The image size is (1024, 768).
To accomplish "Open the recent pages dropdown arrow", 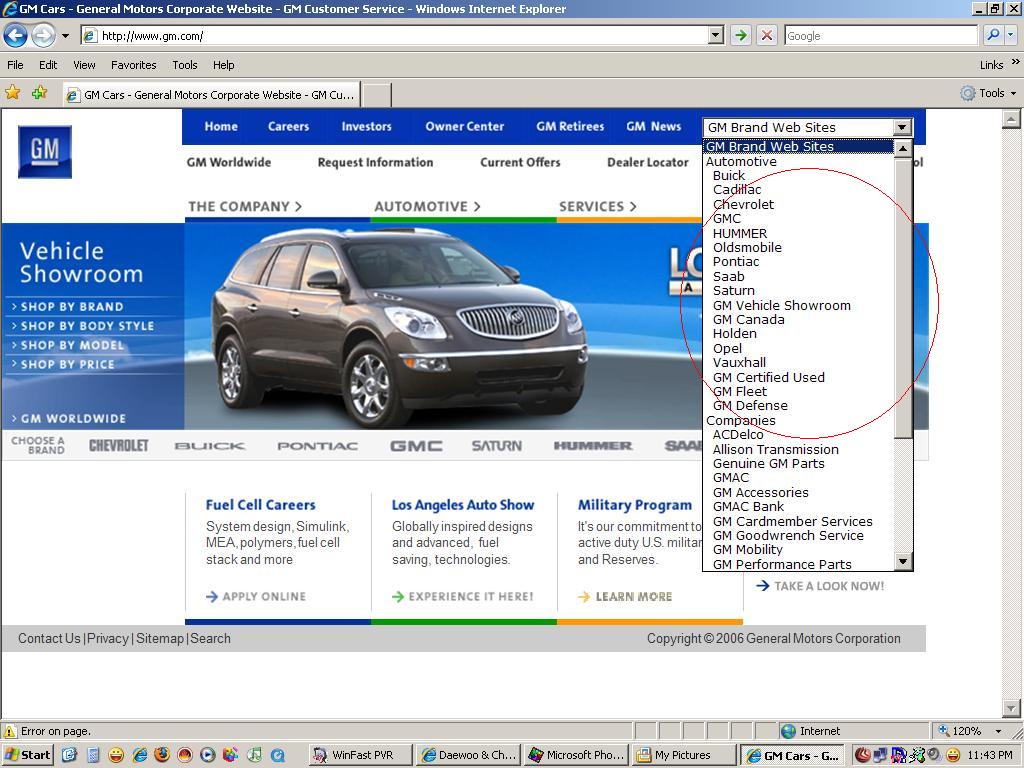I will click(x=65, y=36).
